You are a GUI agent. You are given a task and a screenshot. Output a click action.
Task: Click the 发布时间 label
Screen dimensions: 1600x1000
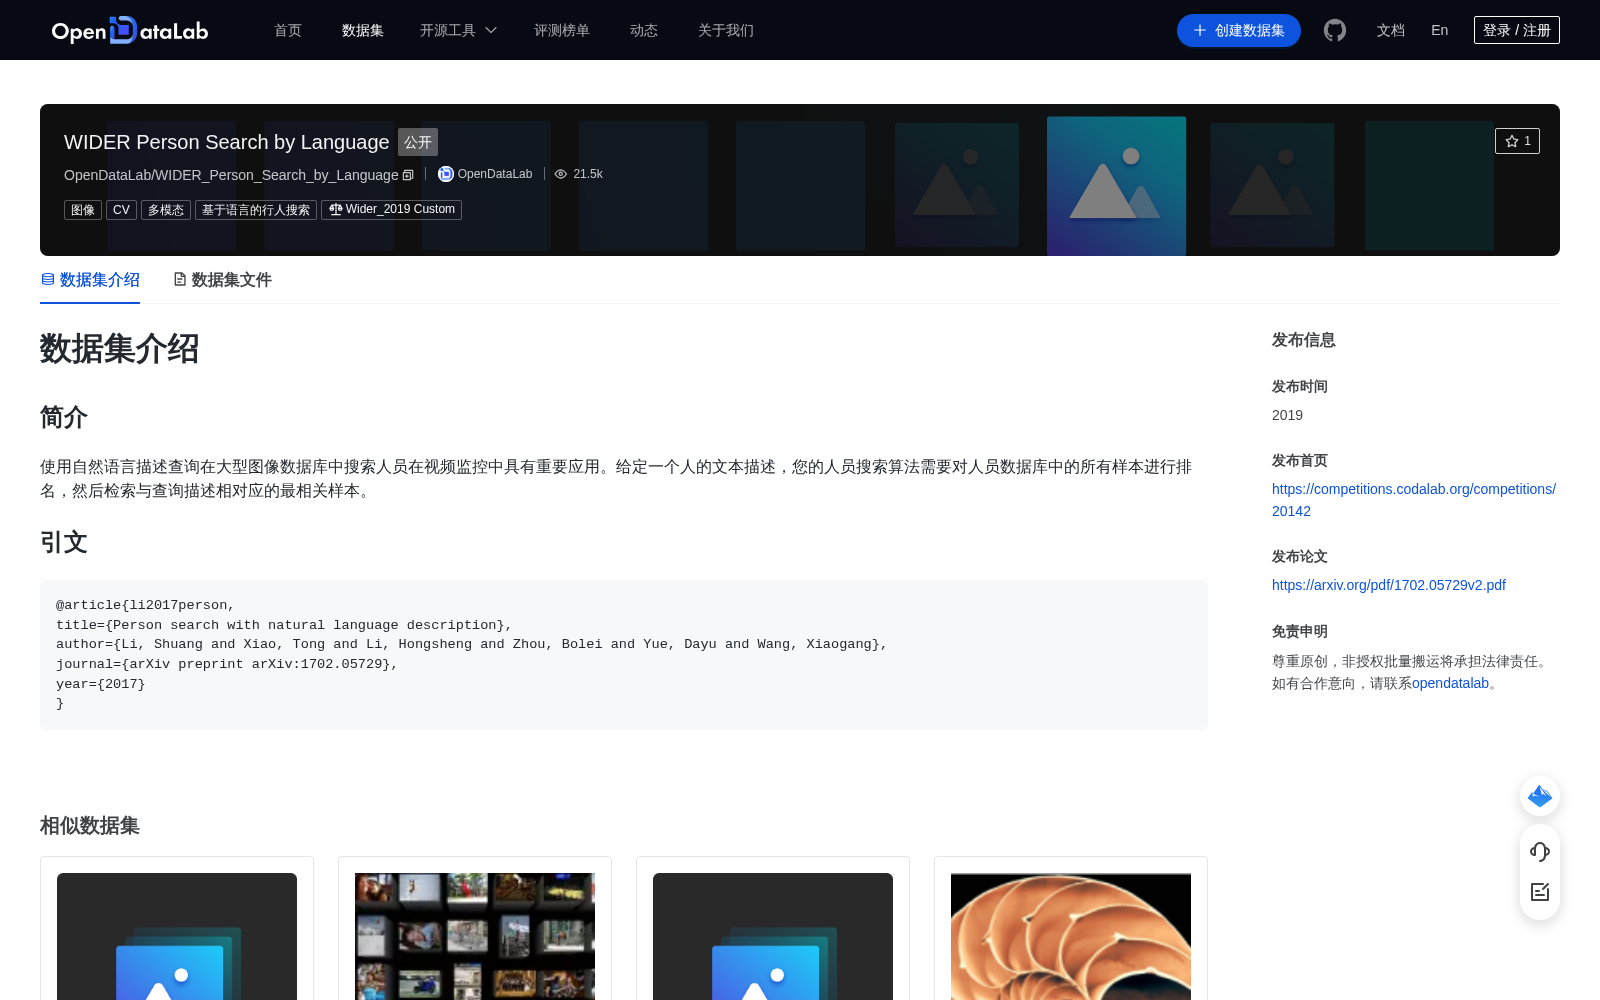coord(1300,386)
